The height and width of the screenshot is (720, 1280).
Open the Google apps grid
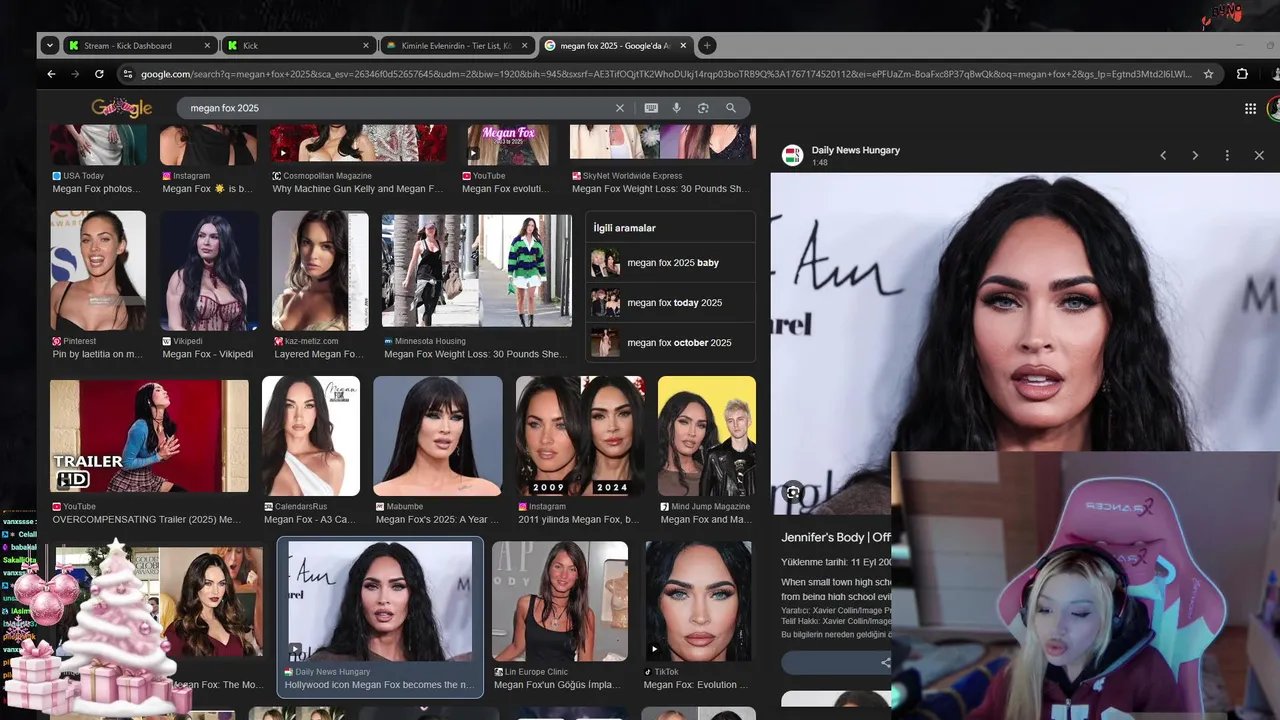point(1250,108)
